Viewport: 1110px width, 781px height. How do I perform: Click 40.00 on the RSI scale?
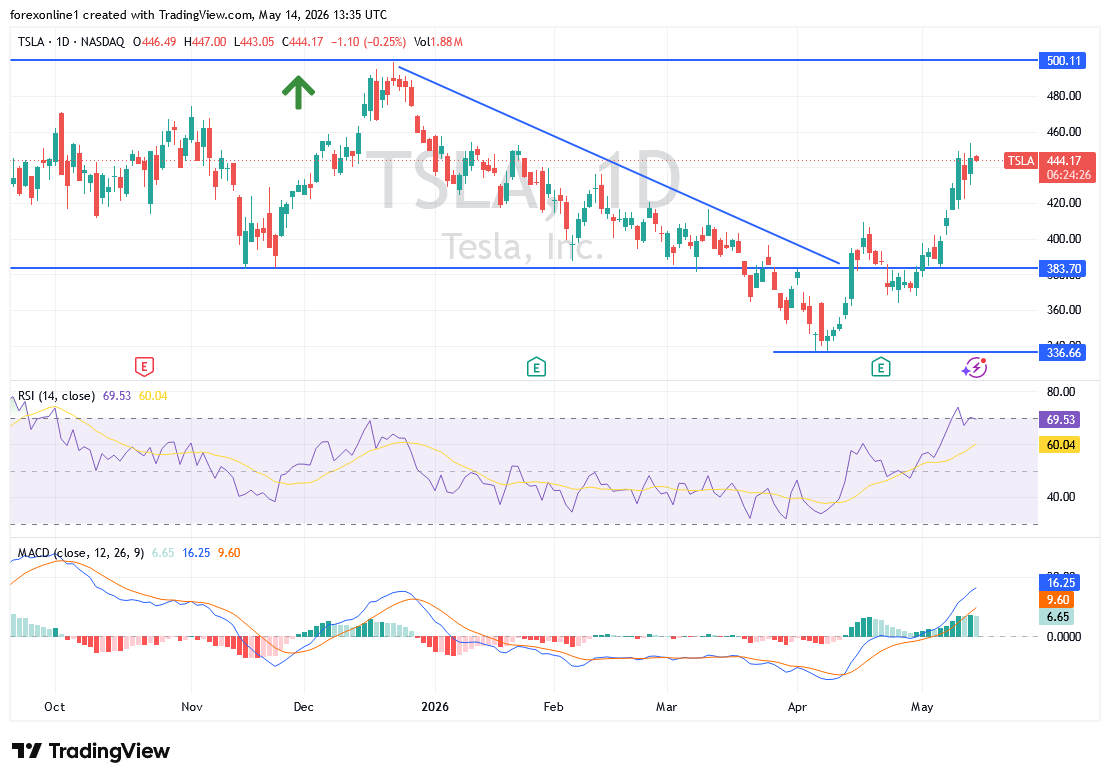[x=1061, y=496]
